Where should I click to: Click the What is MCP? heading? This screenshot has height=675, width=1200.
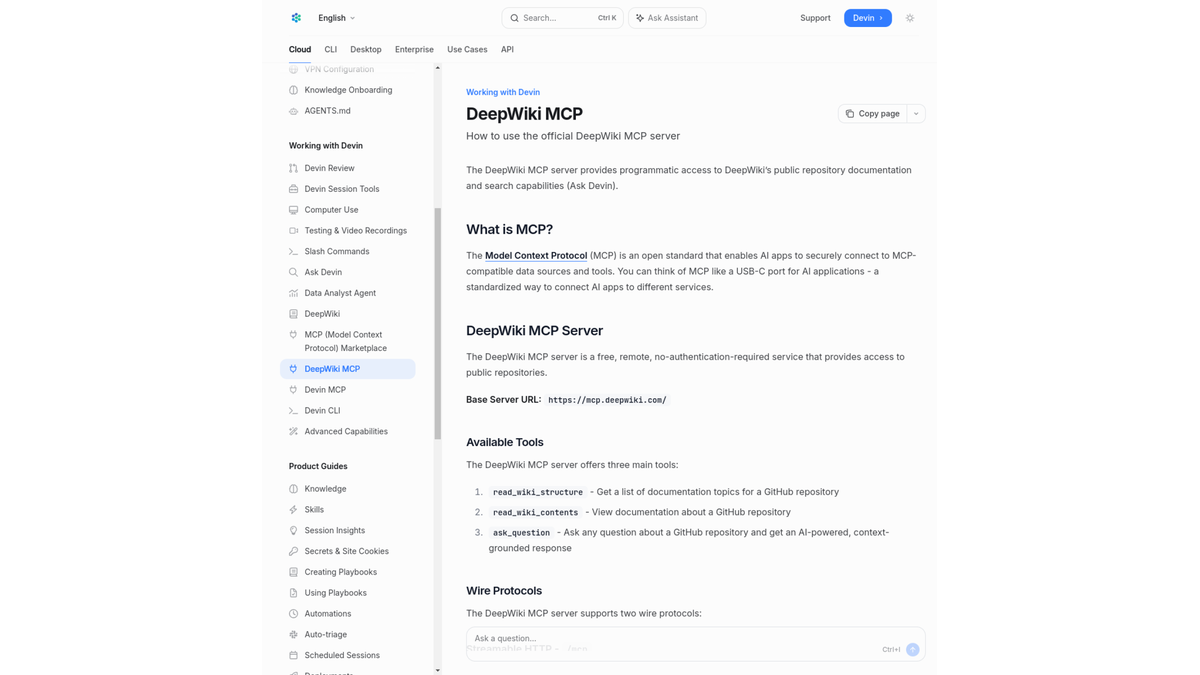coord(509,229)
